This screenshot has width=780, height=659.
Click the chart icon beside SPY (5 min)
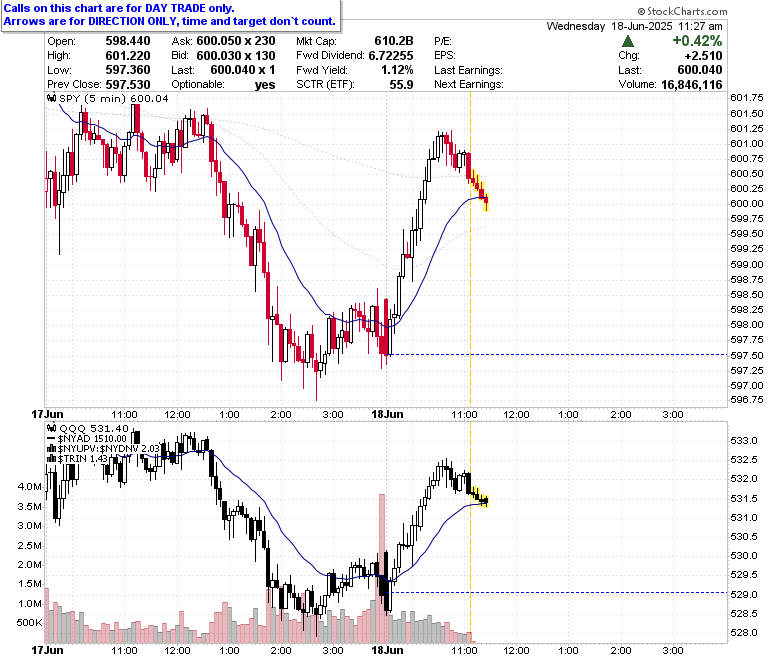(52, 98)
